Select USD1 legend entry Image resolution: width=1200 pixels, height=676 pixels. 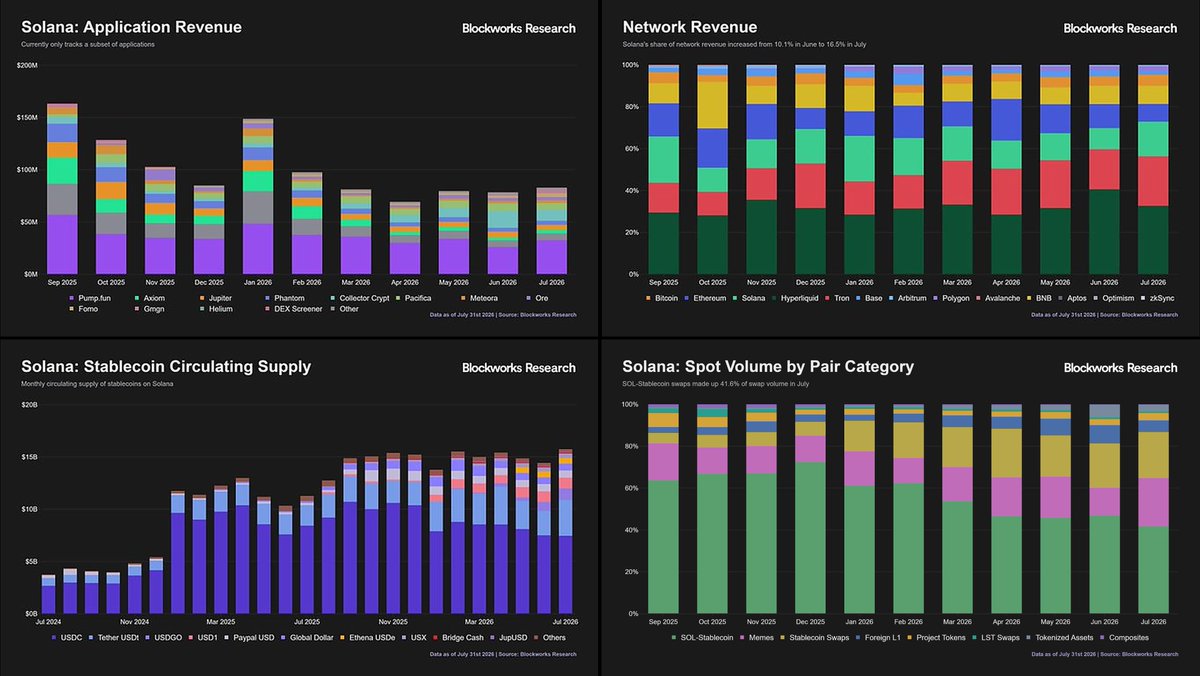[x=203, y=638]
